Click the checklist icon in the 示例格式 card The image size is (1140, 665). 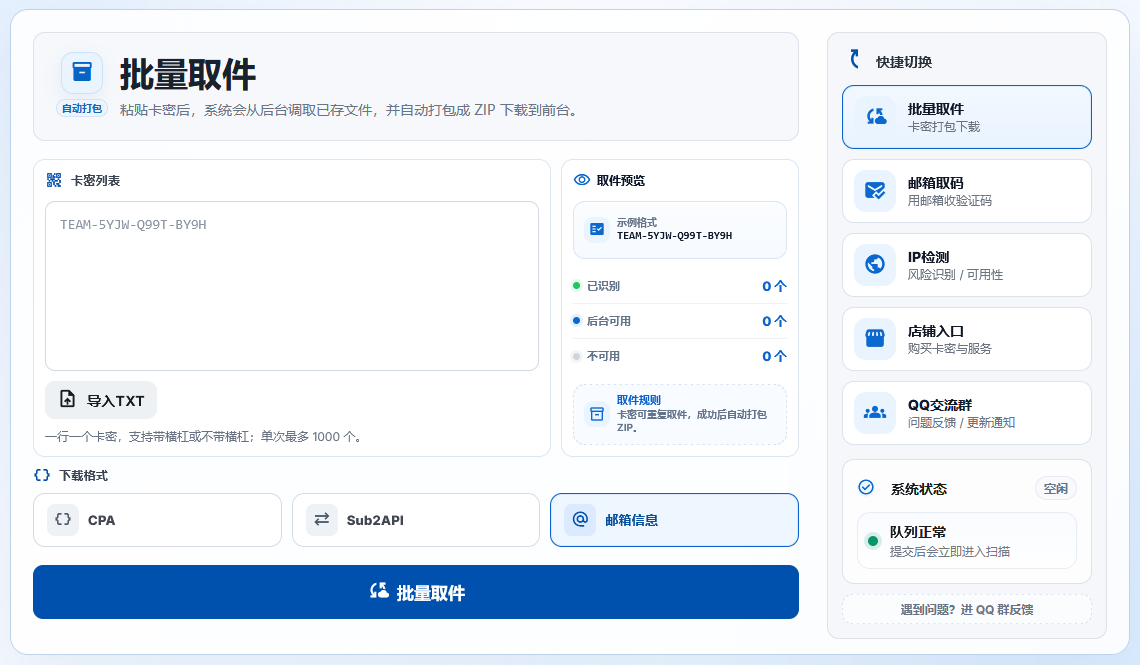597,229
